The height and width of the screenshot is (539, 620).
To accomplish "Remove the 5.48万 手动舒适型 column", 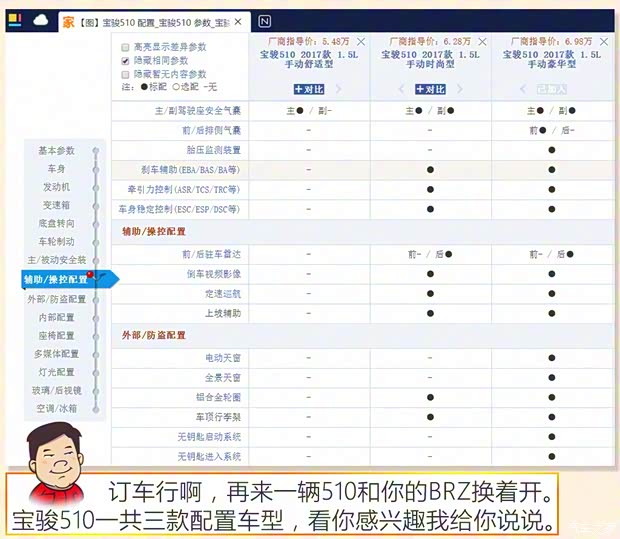I will (362, 42).
